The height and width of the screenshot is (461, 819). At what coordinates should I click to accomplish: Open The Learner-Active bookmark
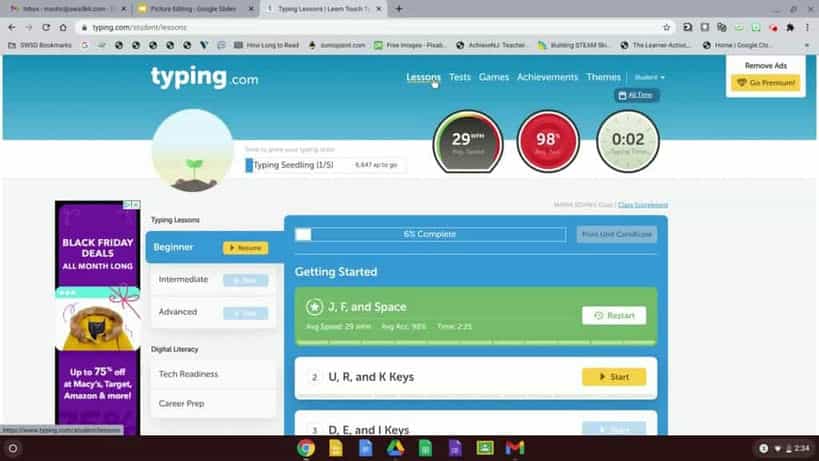pos(656,45)
